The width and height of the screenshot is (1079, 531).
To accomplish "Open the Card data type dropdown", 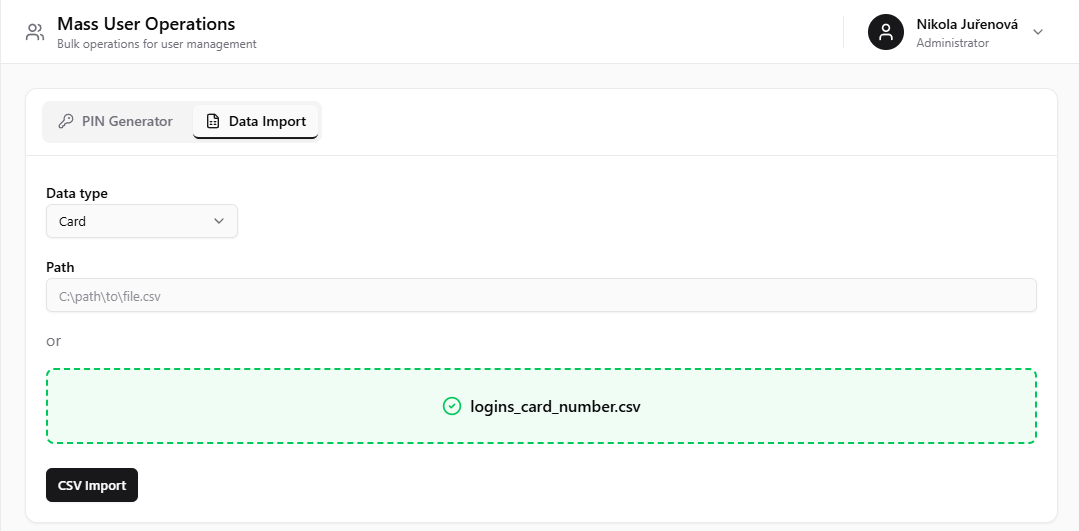I will coord(142,221).
